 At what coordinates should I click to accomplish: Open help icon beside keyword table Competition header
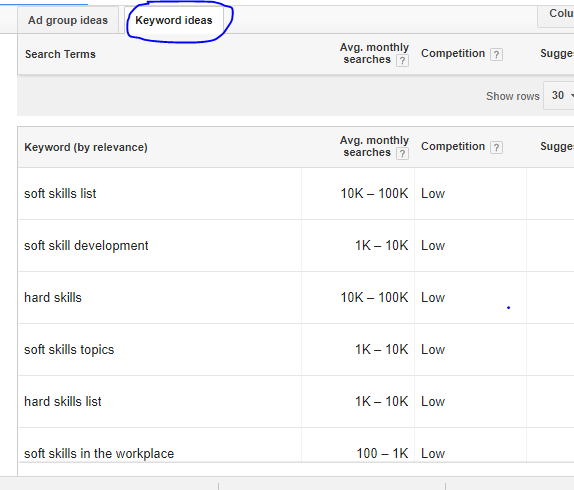[x=496, y=147]
